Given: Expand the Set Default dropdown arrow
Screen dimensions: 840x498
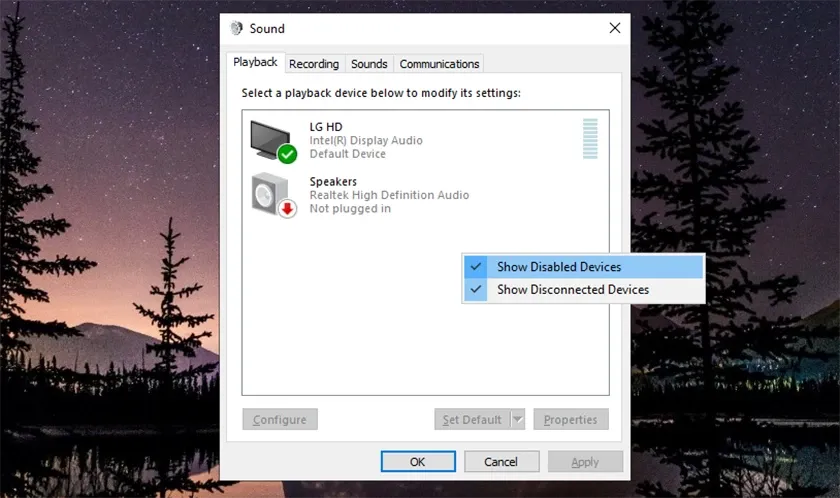Looking at the screenshot, I should (x=517, y=420).
